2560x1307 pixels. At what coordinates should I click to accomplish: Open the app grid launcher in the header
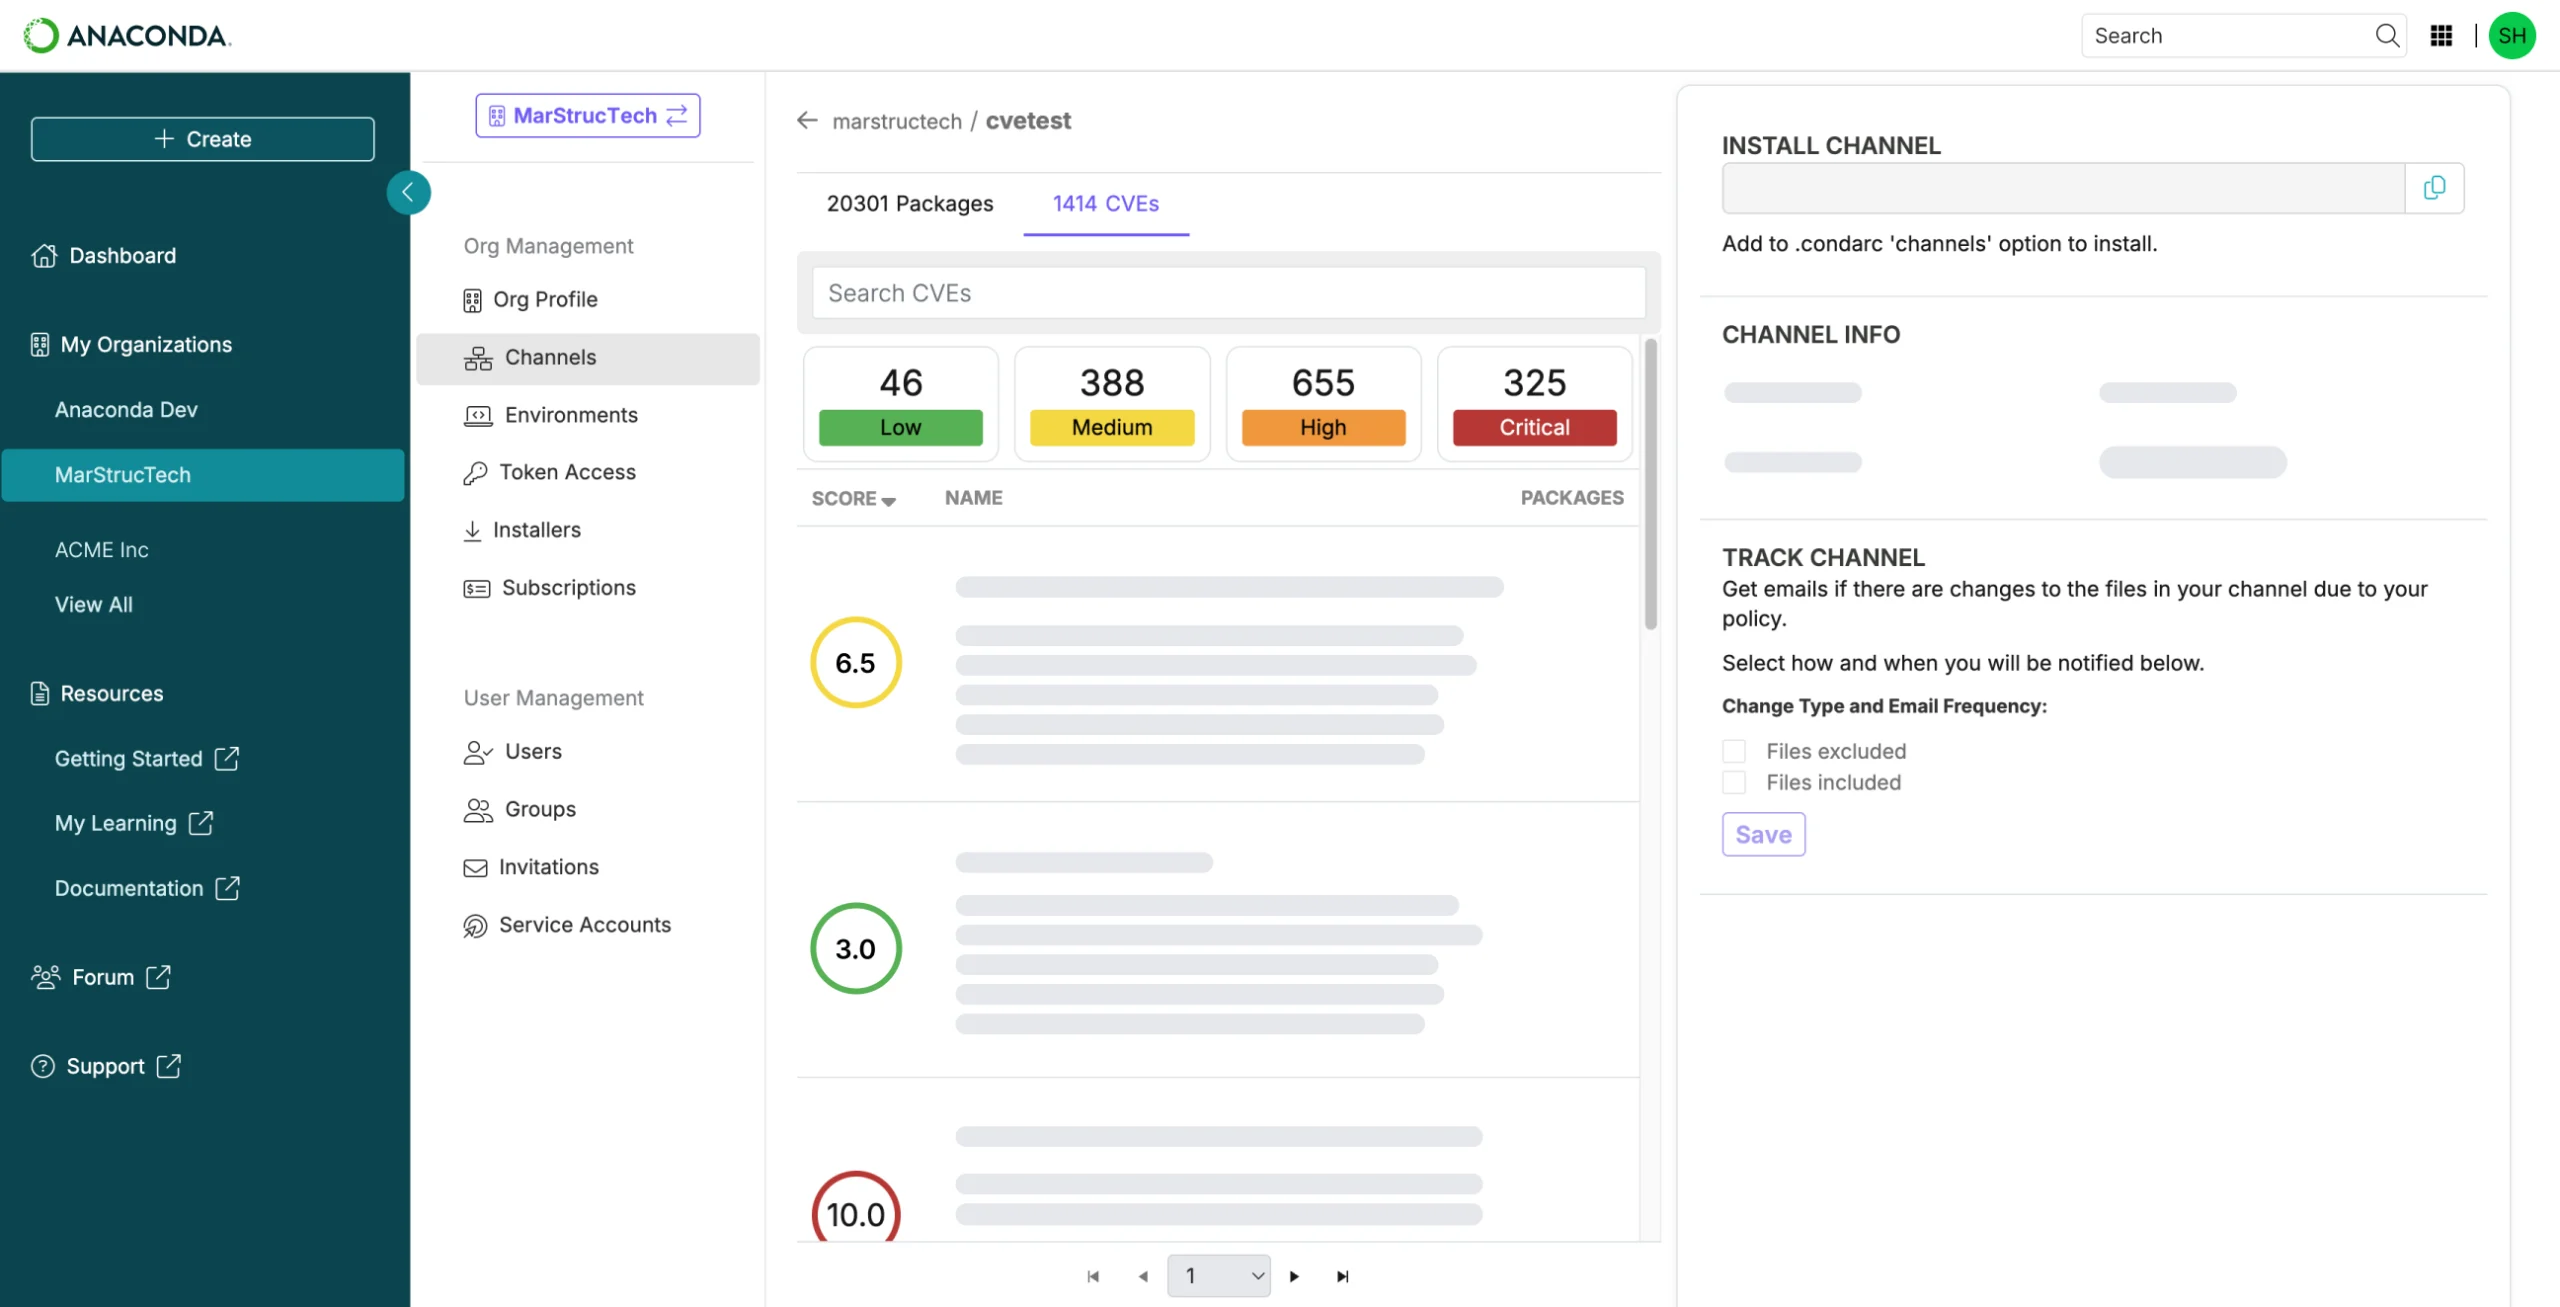click(x=2441, y=35)
